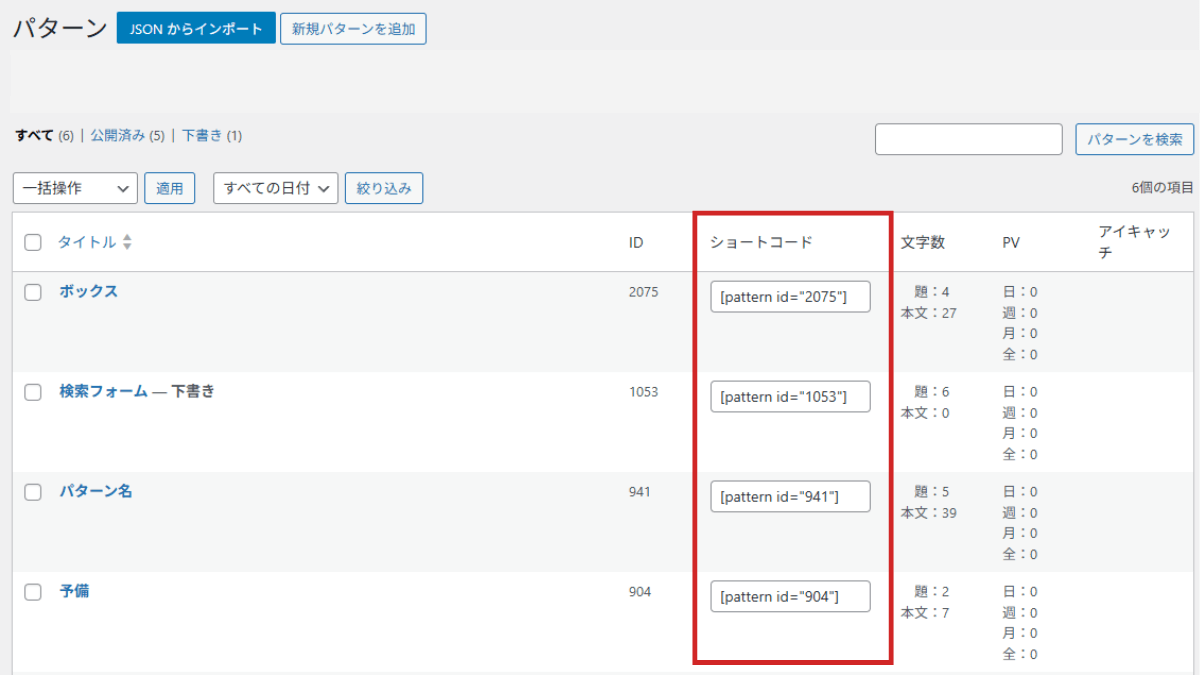
Task: Select shortcode field [pattern id="1053"]
Action: [790, 397]
